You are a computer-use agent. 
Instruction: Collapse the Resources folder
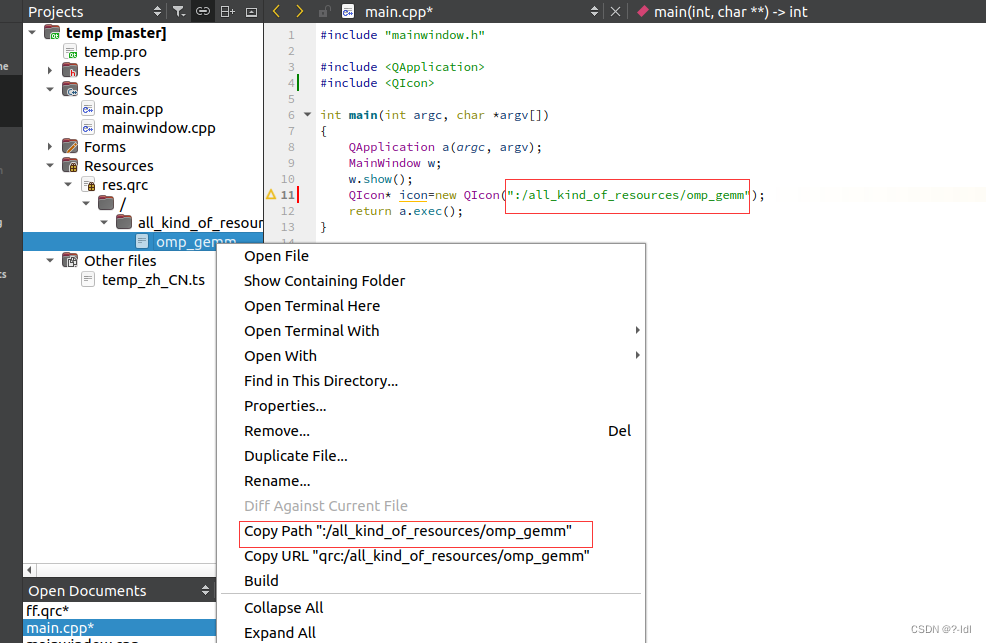coord(50,165)
